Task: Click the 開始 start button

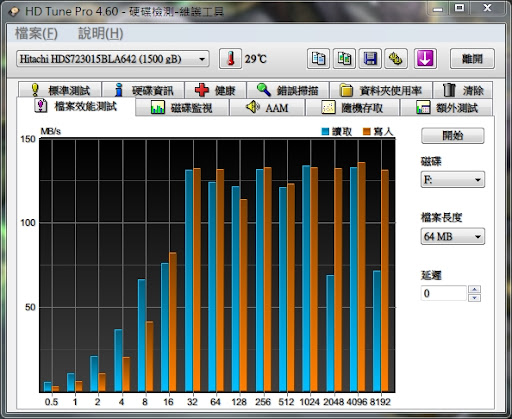Action: click(453, 136)
